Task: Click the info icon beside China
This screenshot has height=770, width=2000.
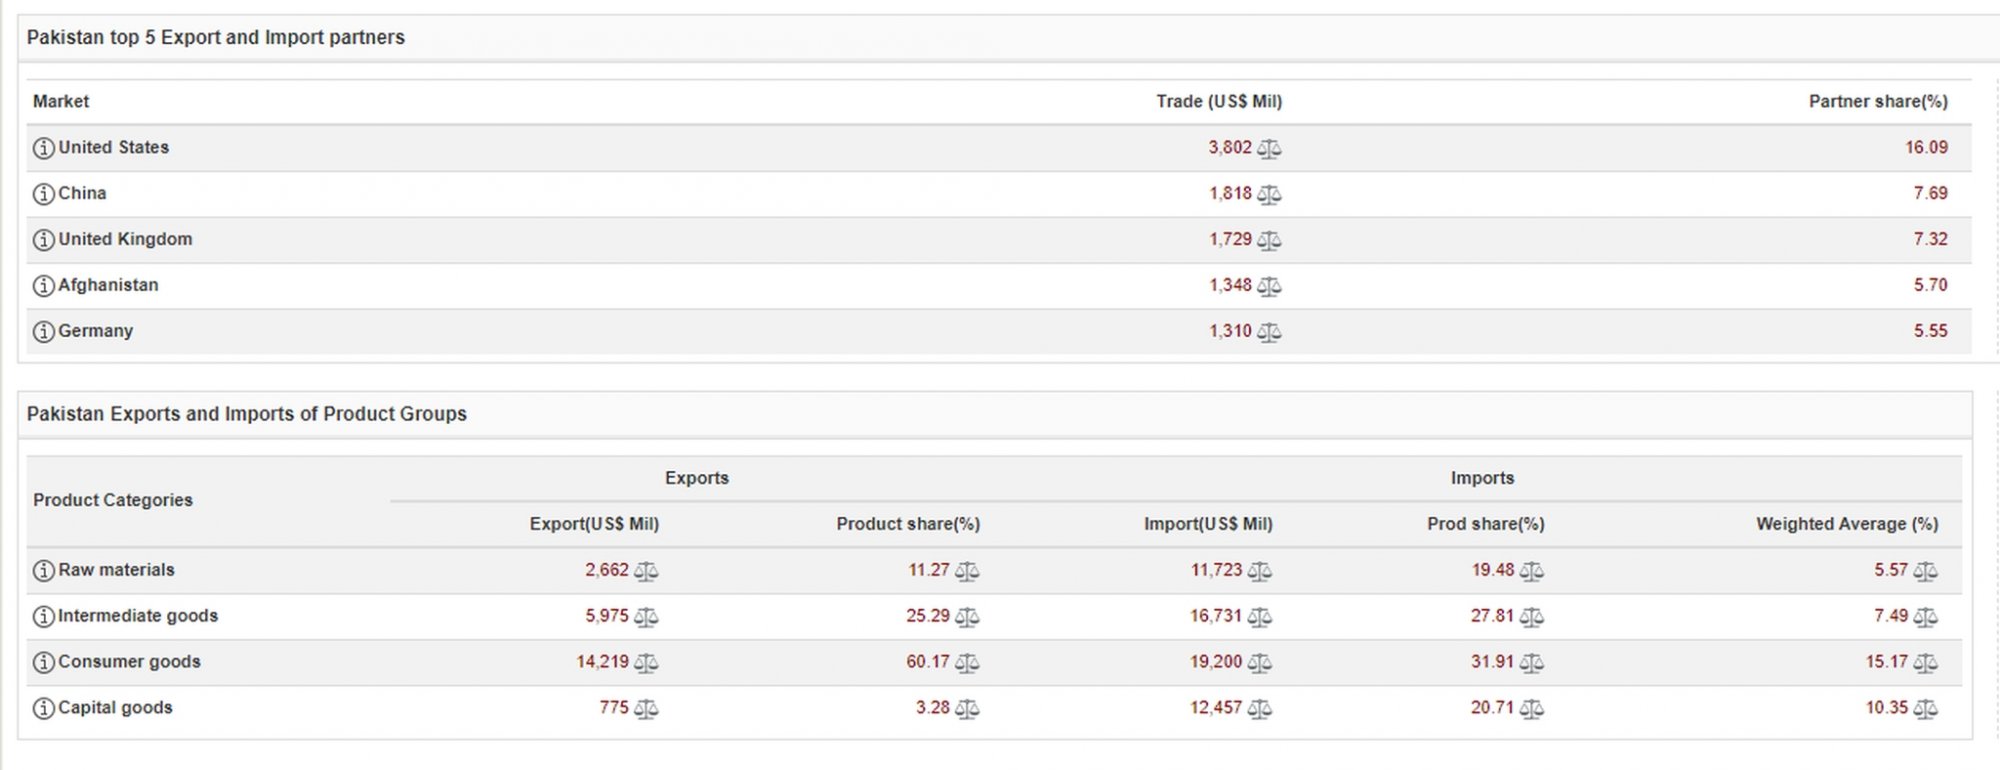Action: (x=43, y=194)
